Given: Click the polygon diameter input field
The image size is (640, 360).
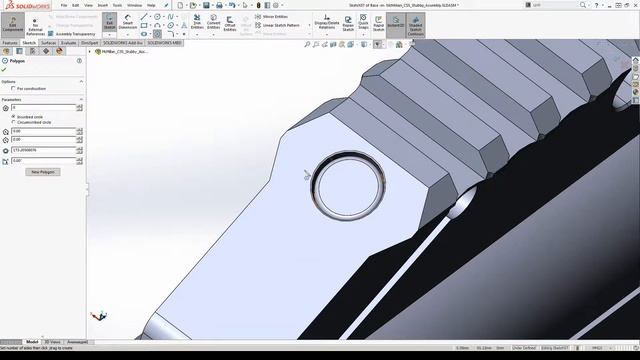Looking at the screenshot, I should (44, 150).
